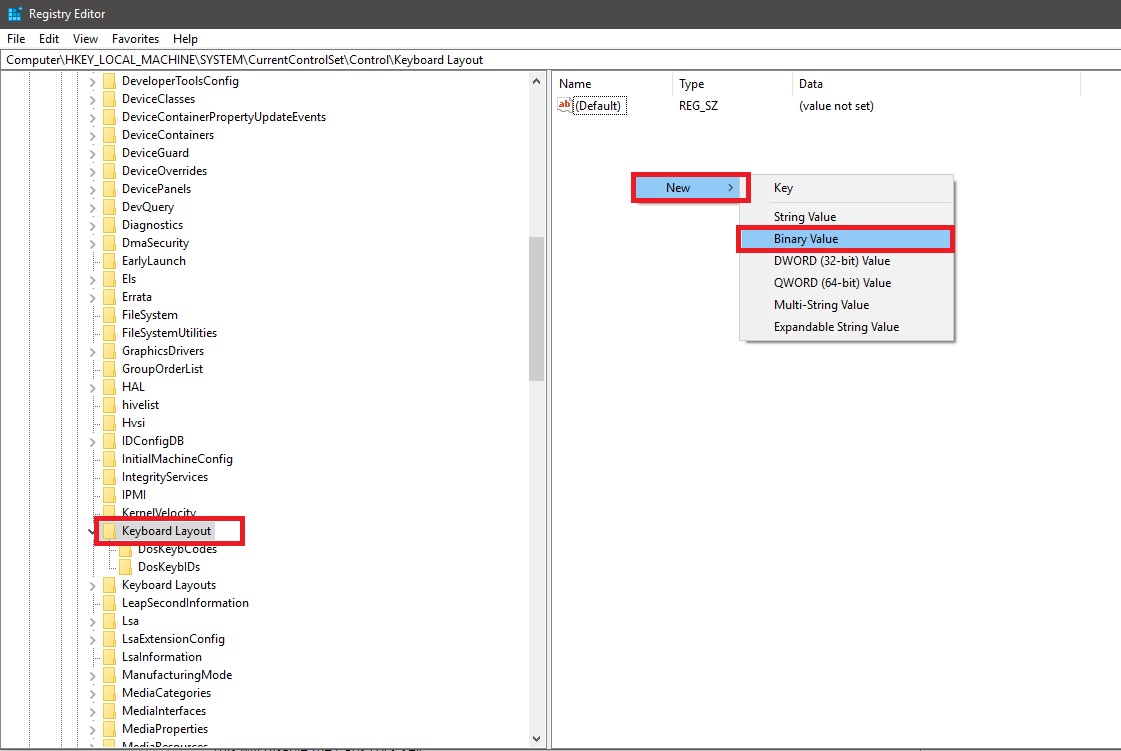Click the scrollbar down arrow
Viewport: 1121px width, 751px height.
tap(536, 738)
